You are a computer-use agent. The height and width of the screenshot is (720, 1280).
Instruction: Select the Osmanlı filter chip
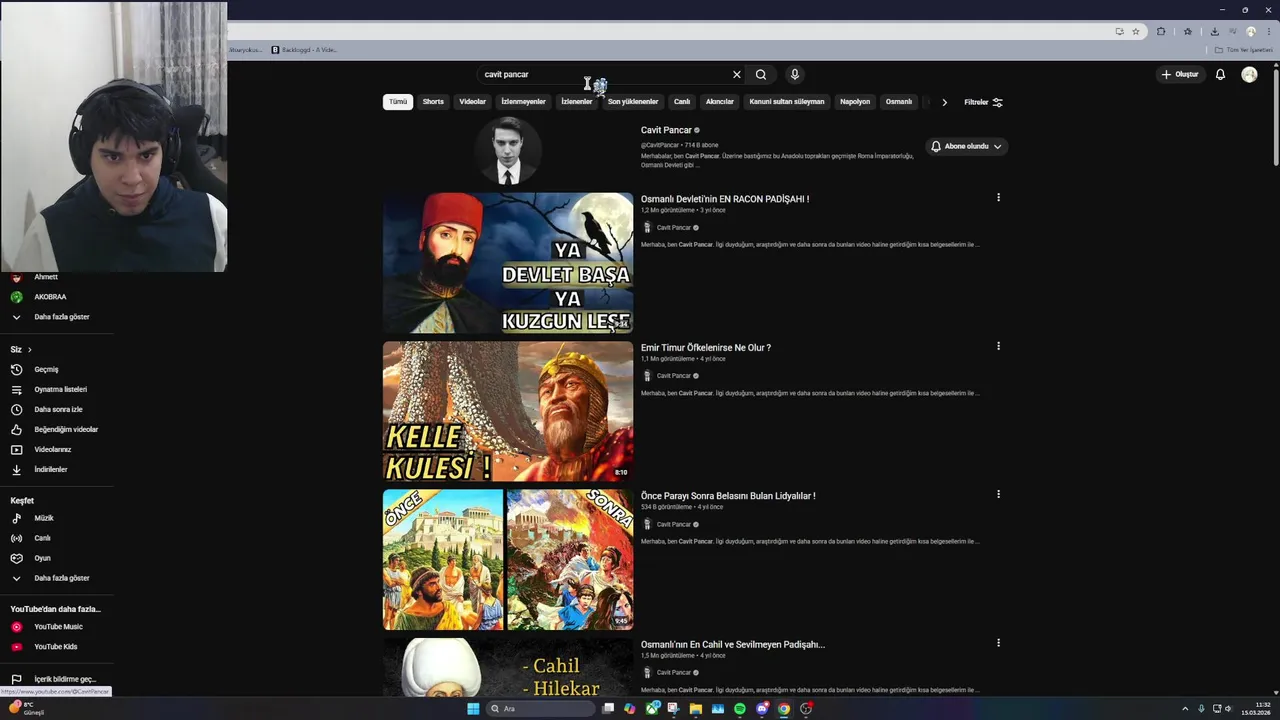point(899,102)
